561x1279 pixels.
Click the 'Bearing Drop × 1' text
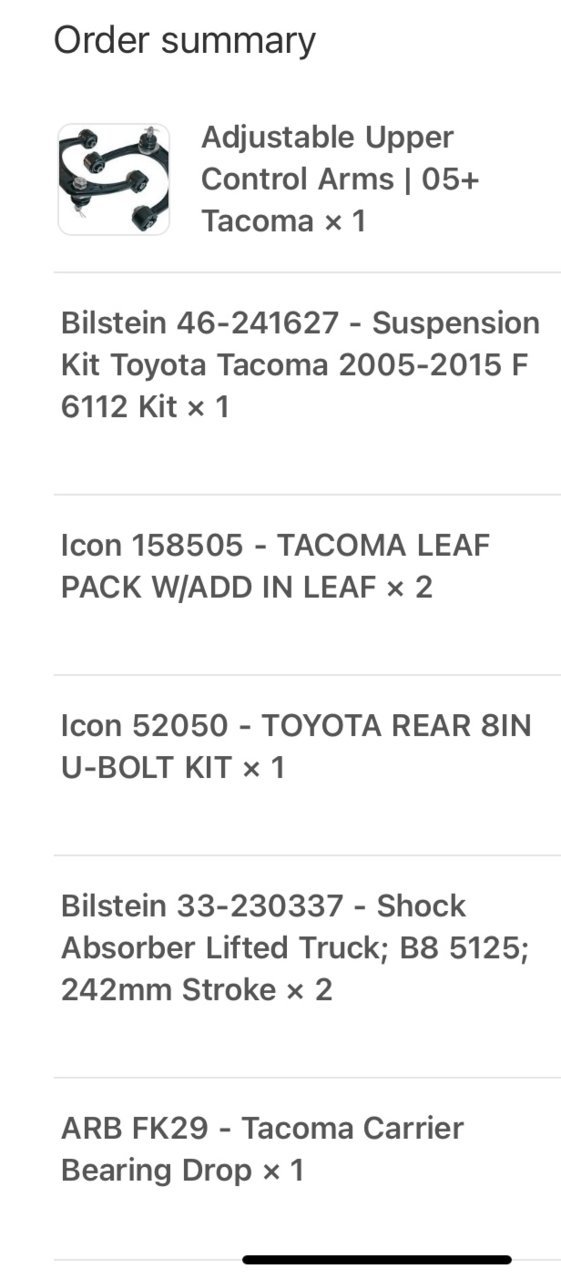tap(182, 1170)
